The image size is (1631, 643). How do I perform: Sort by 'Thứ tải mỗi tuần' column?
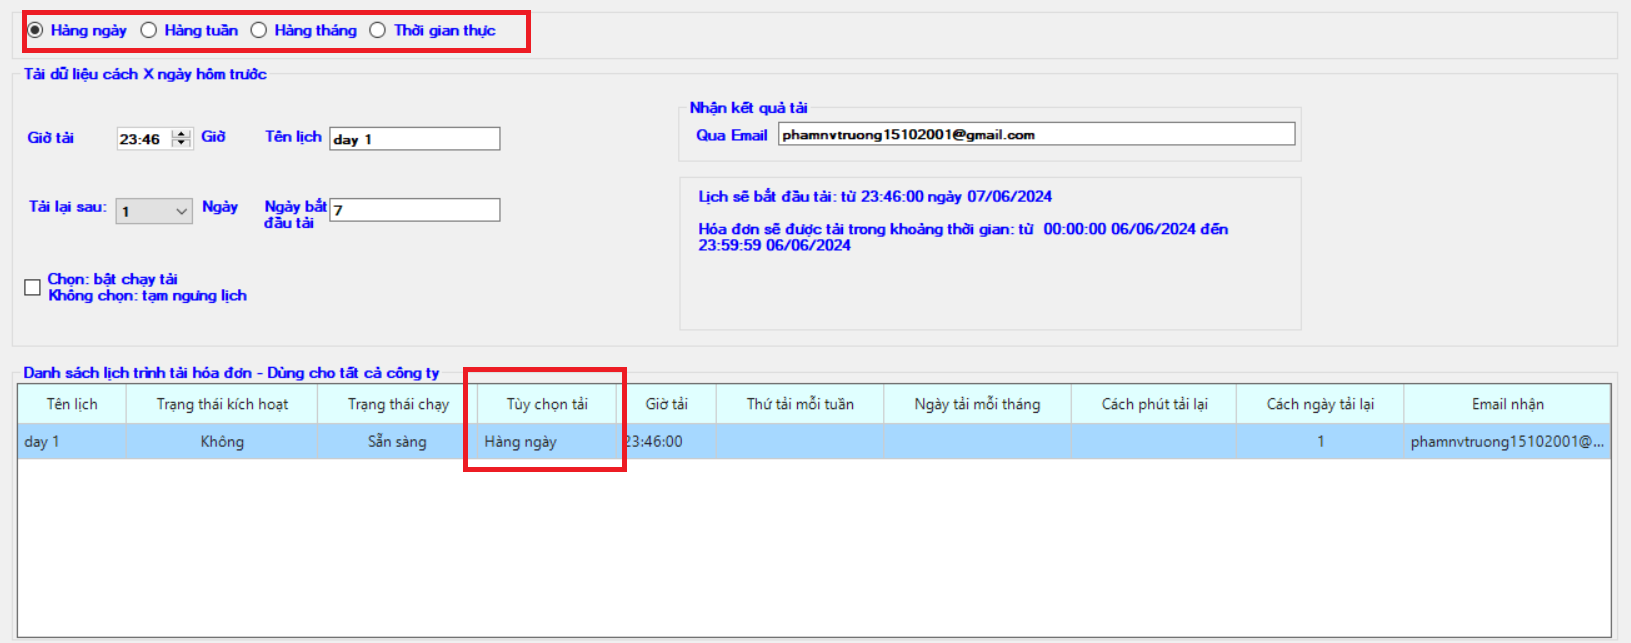[800, 404]
